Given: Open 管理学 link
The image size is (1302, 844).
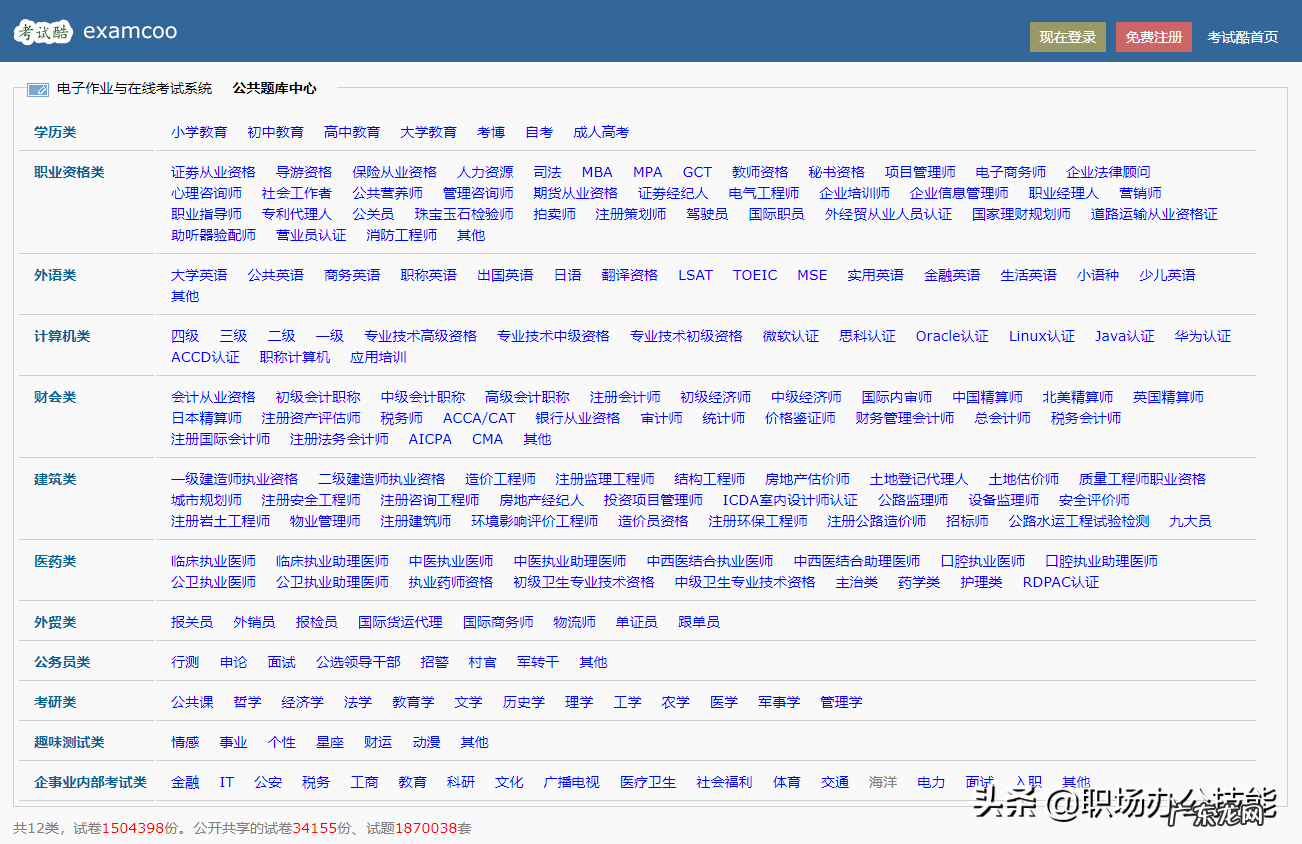Looking at the screenshot, I should pyautogui.click(x=841, y=702).
